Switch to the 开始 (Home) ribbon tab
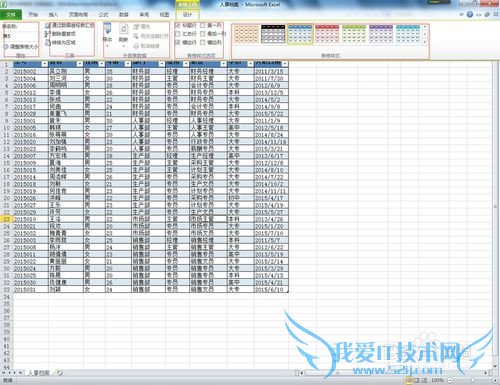The height and width of the screenshot is (385, 500). pyautogui.click(x=33, y=15)
